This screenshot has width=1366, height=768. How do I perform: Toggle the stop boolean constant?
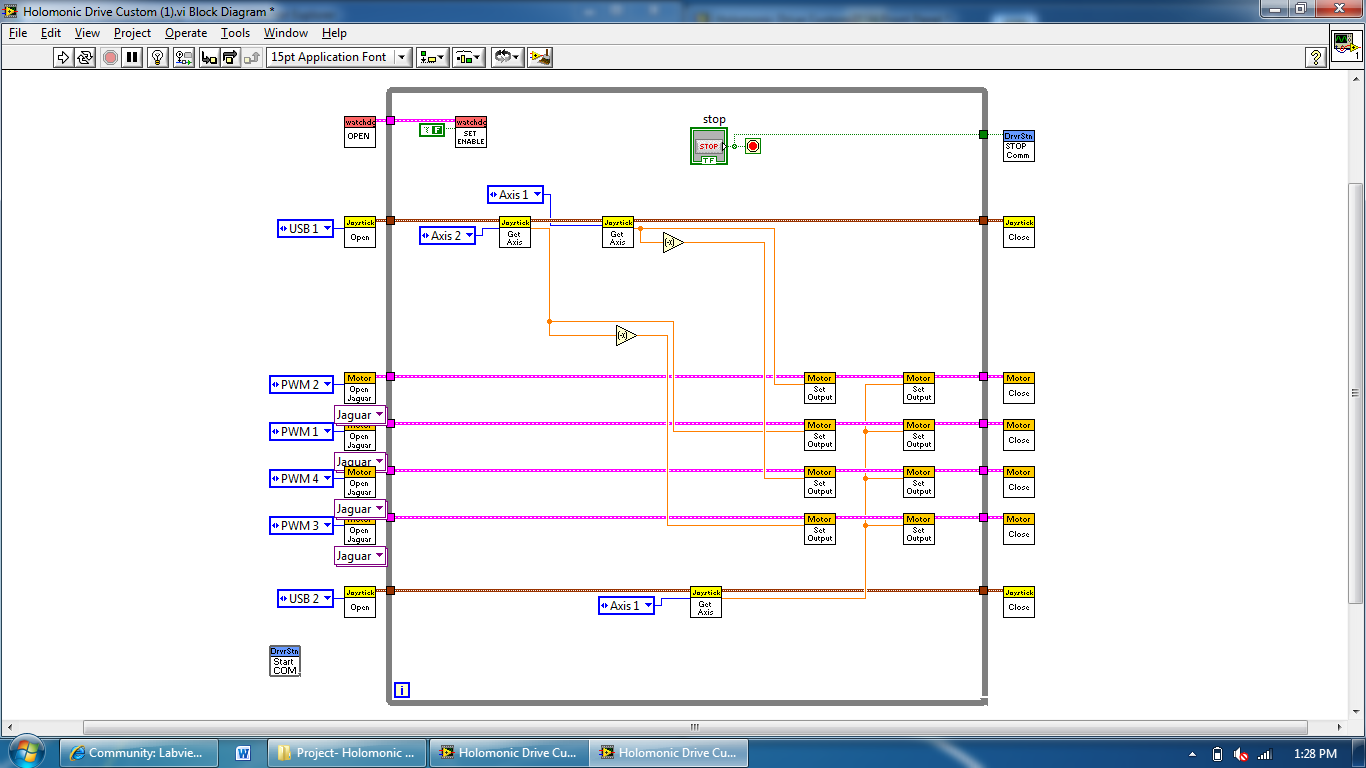pyautogui.click(x=708, y=145)
